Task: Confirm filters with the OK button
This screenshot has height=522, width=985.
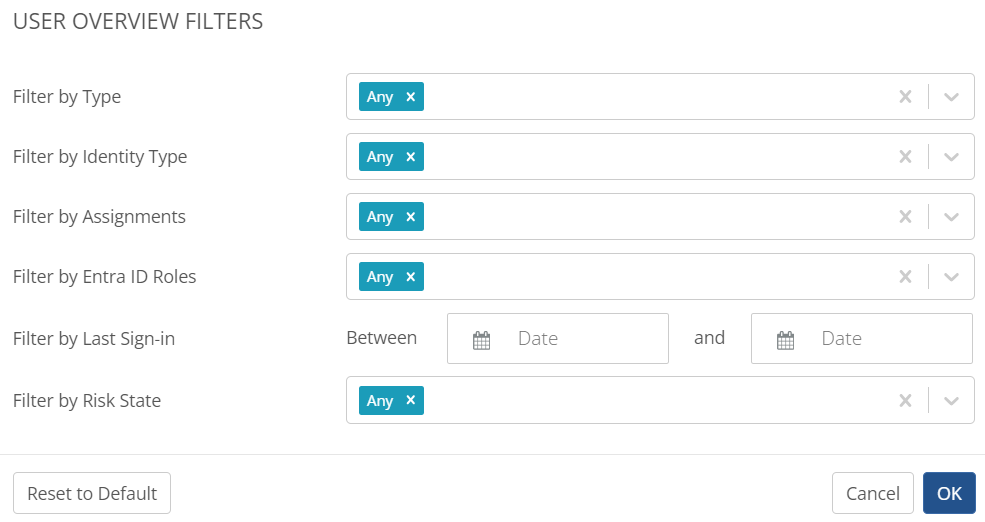Action: tap(949, 493)
